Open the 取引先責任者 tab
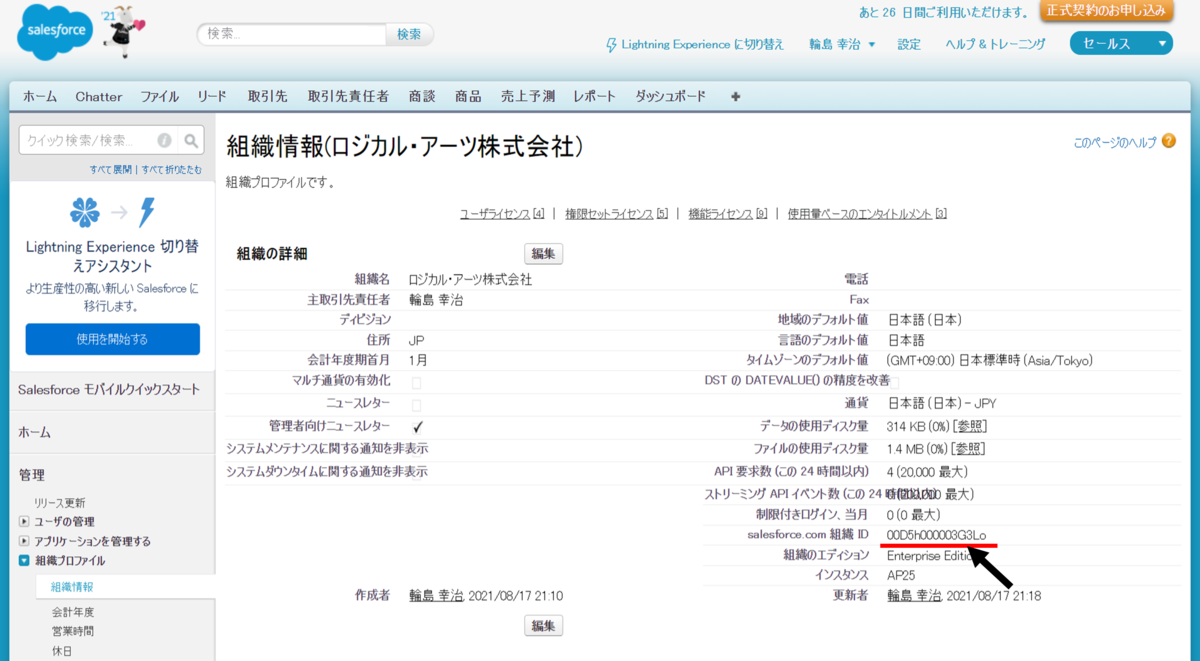The image size is (1200, 661). pos(348,96)
